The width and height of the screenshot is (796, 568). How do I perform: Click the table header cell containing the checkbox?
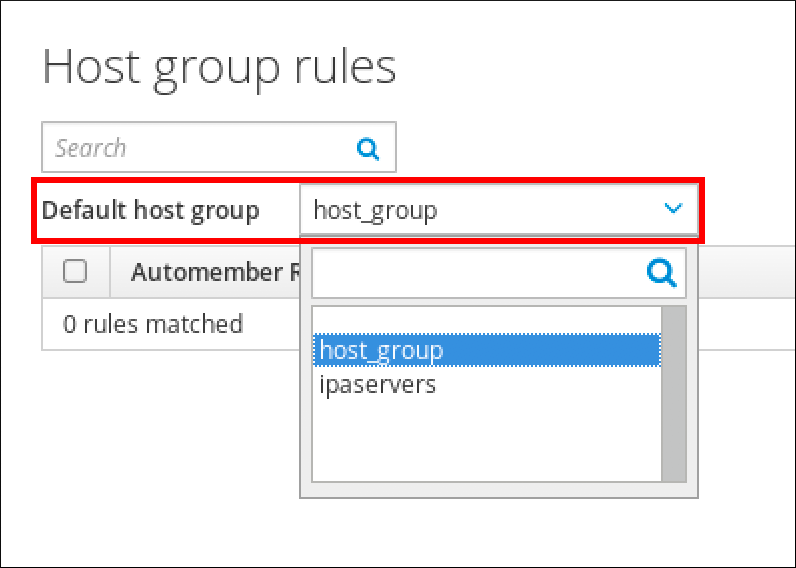coord(76,272)
